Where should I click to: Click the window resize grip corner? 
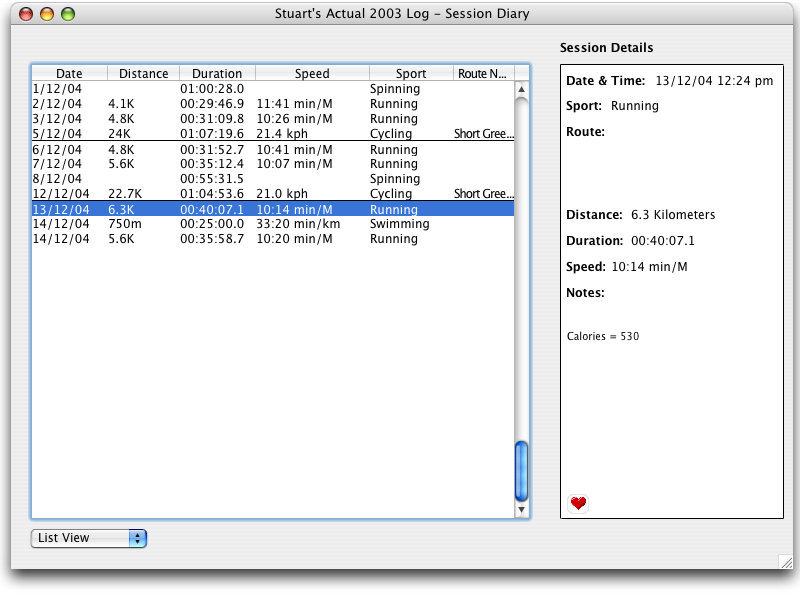(x=786, y=562)
